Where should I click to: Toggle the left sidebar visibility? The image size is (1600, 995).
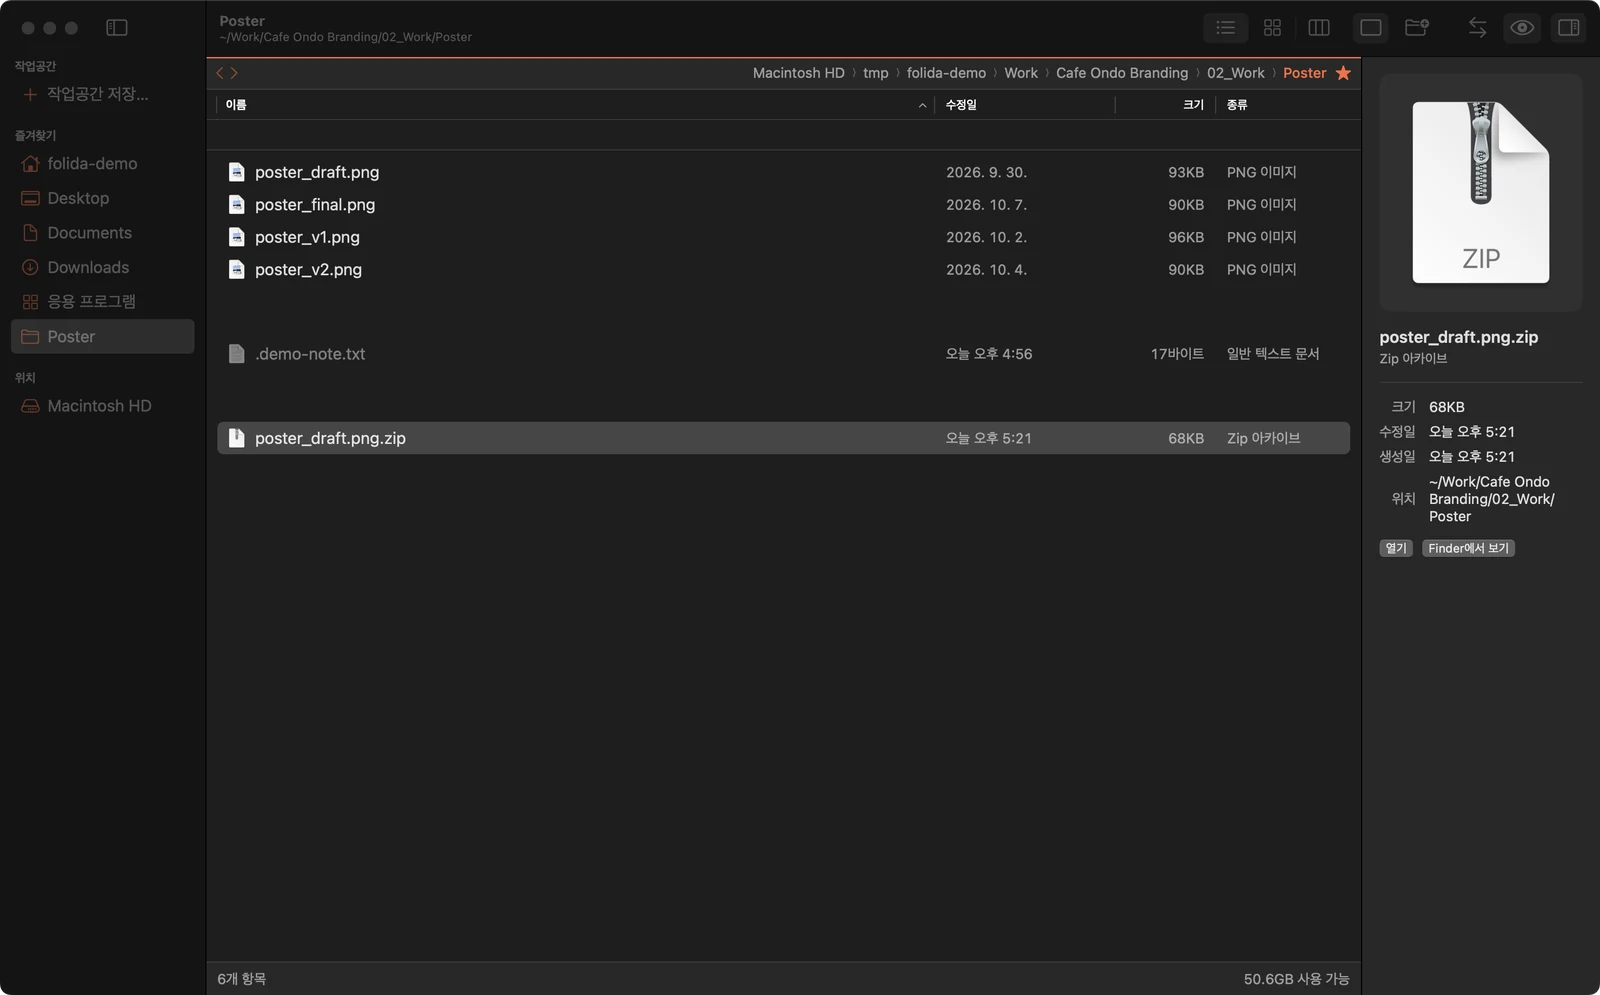pos(117,28)
